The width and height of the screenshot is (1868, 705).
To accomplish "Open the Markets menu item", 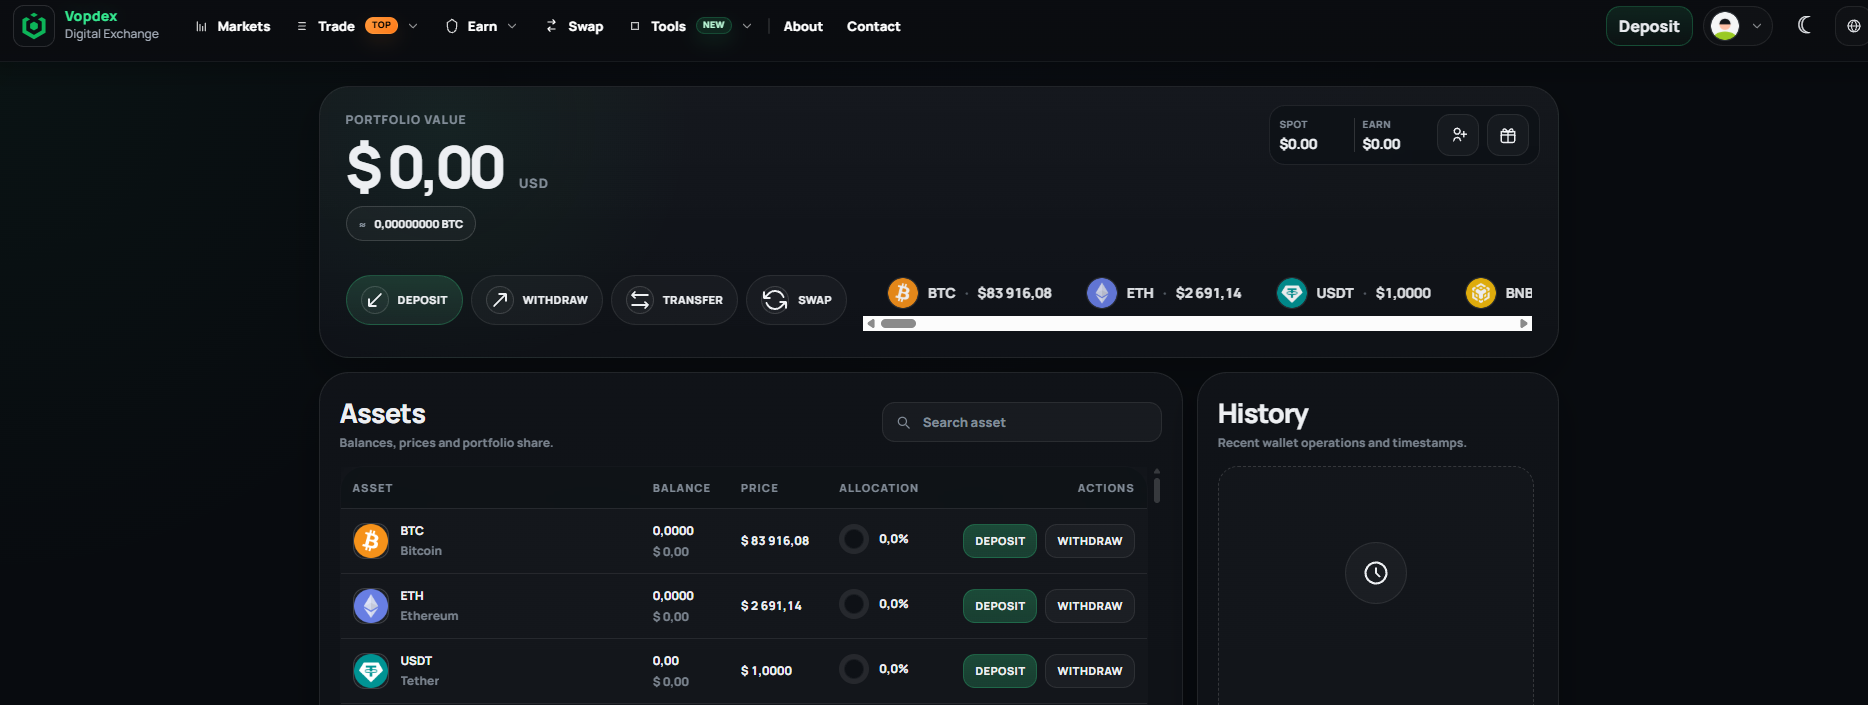I will click(233, 26).
